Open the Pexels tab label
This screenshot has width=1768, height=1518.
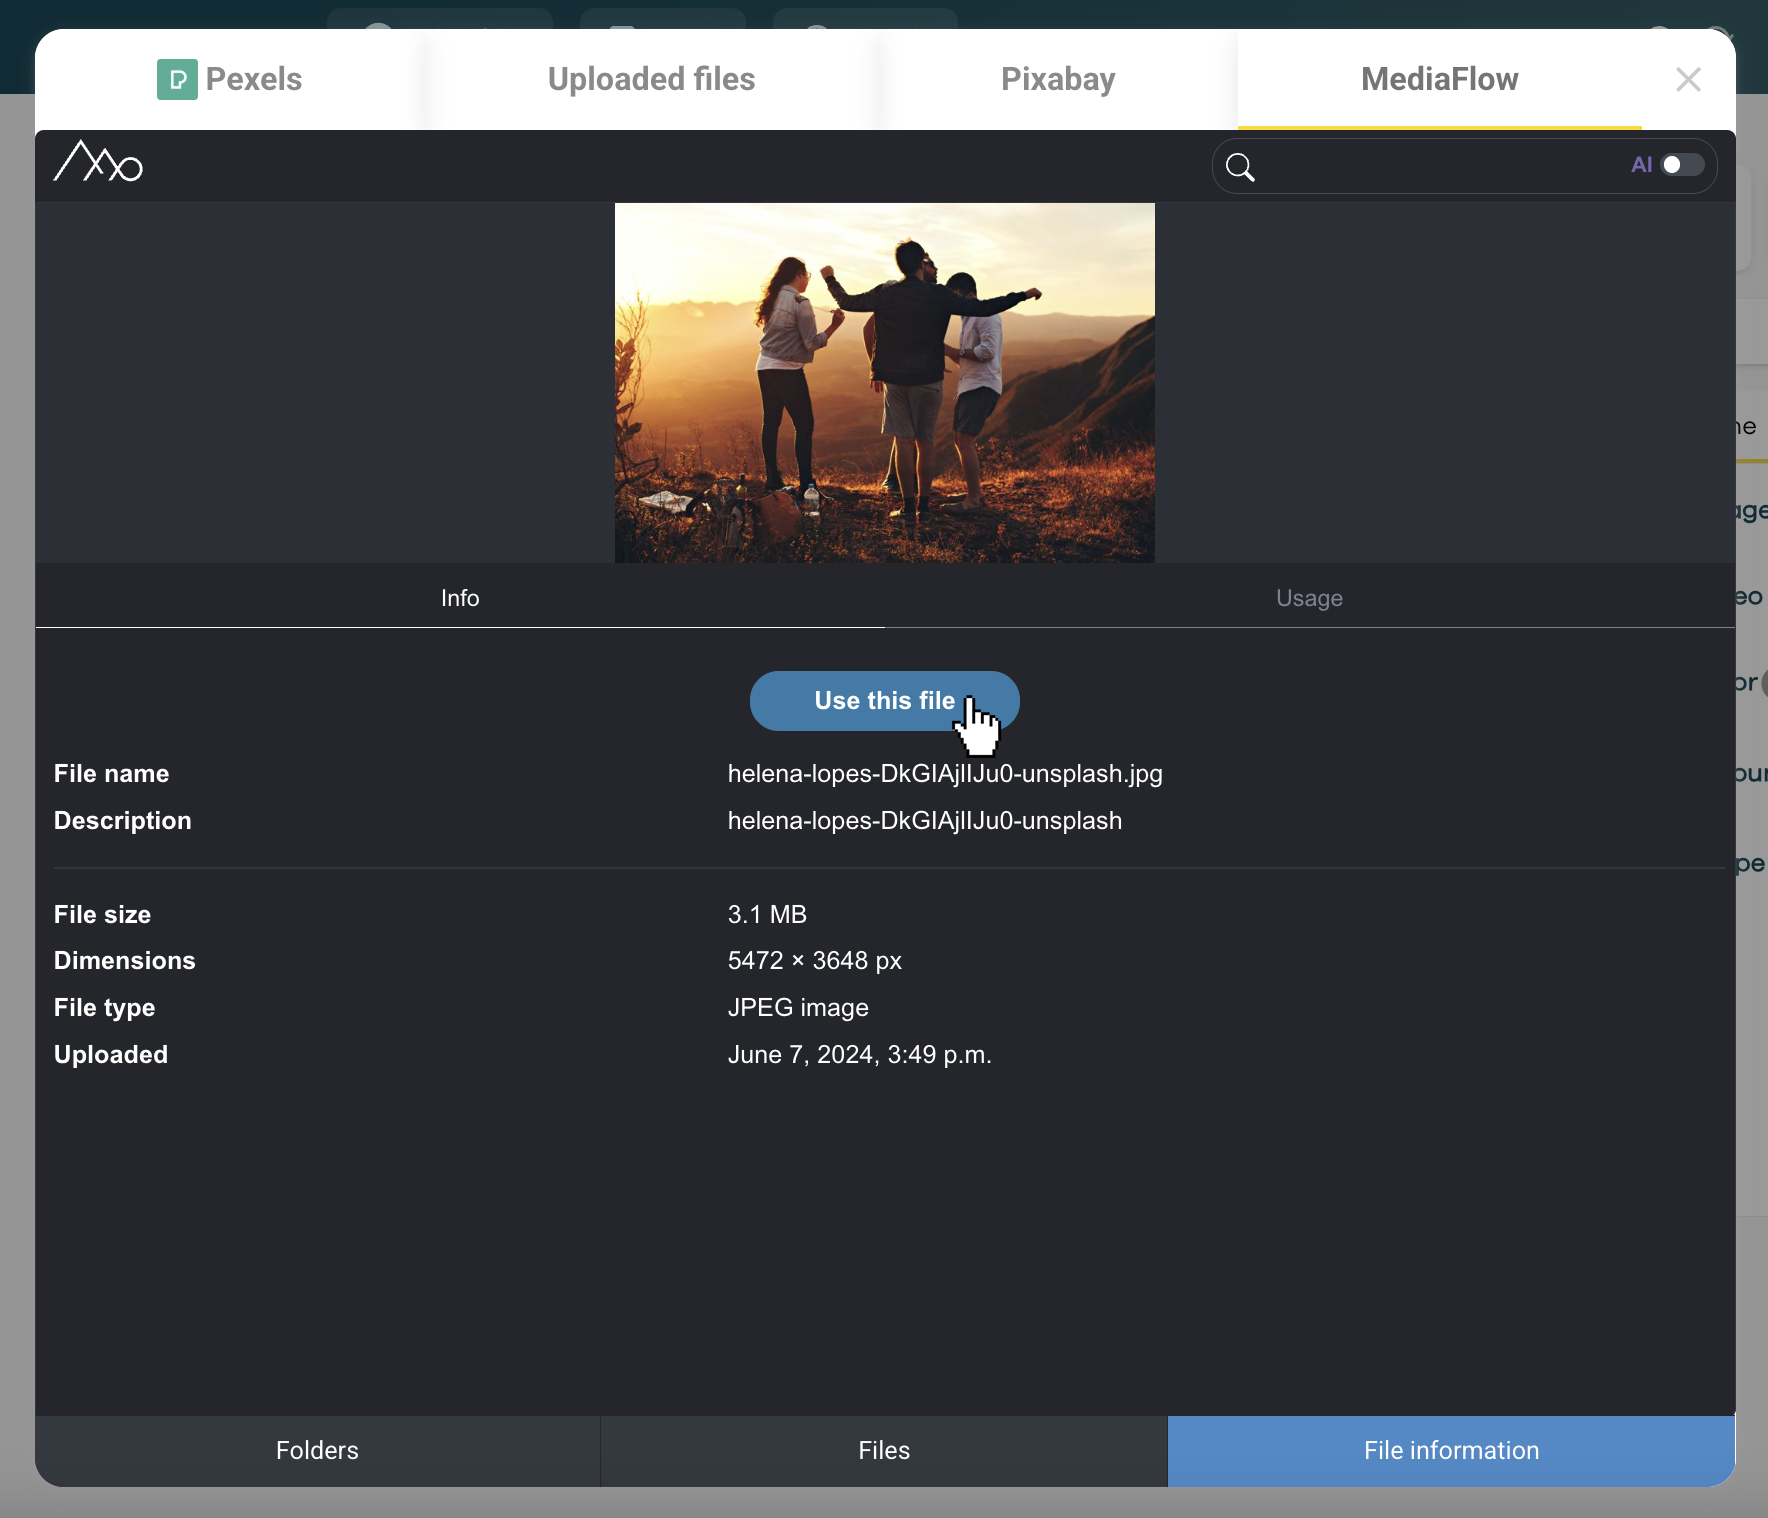[254, 80]
